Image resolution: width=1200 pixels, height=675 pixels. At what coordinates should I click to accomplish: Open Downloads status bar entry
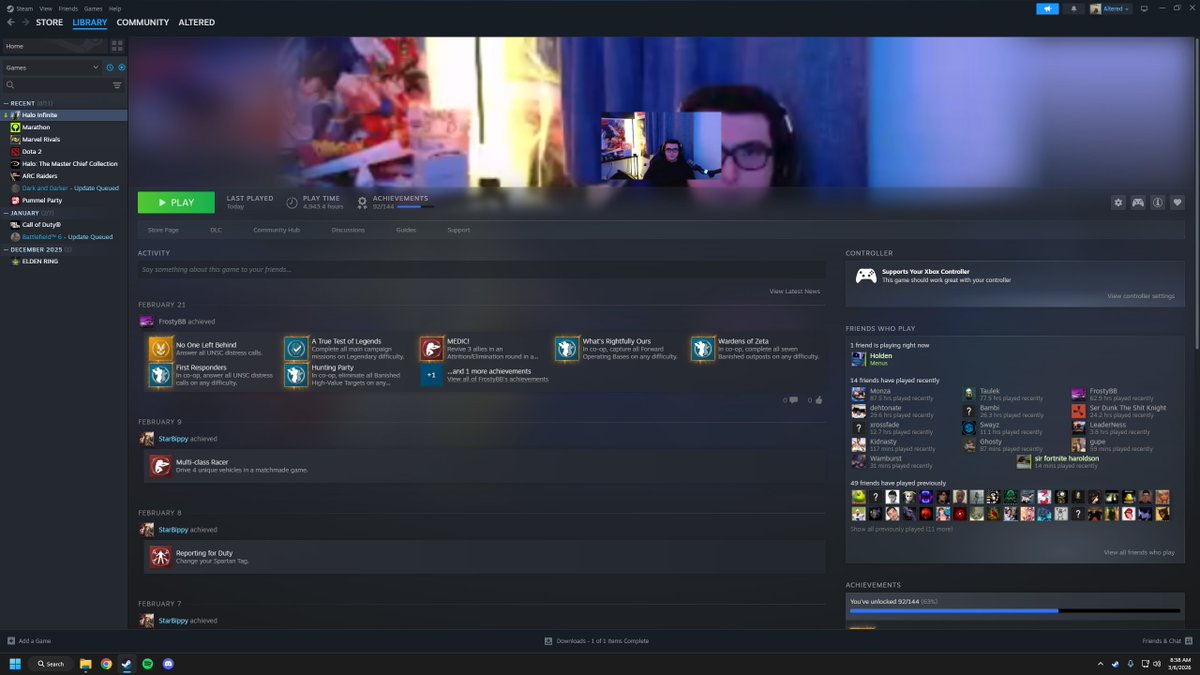point(597,641)
